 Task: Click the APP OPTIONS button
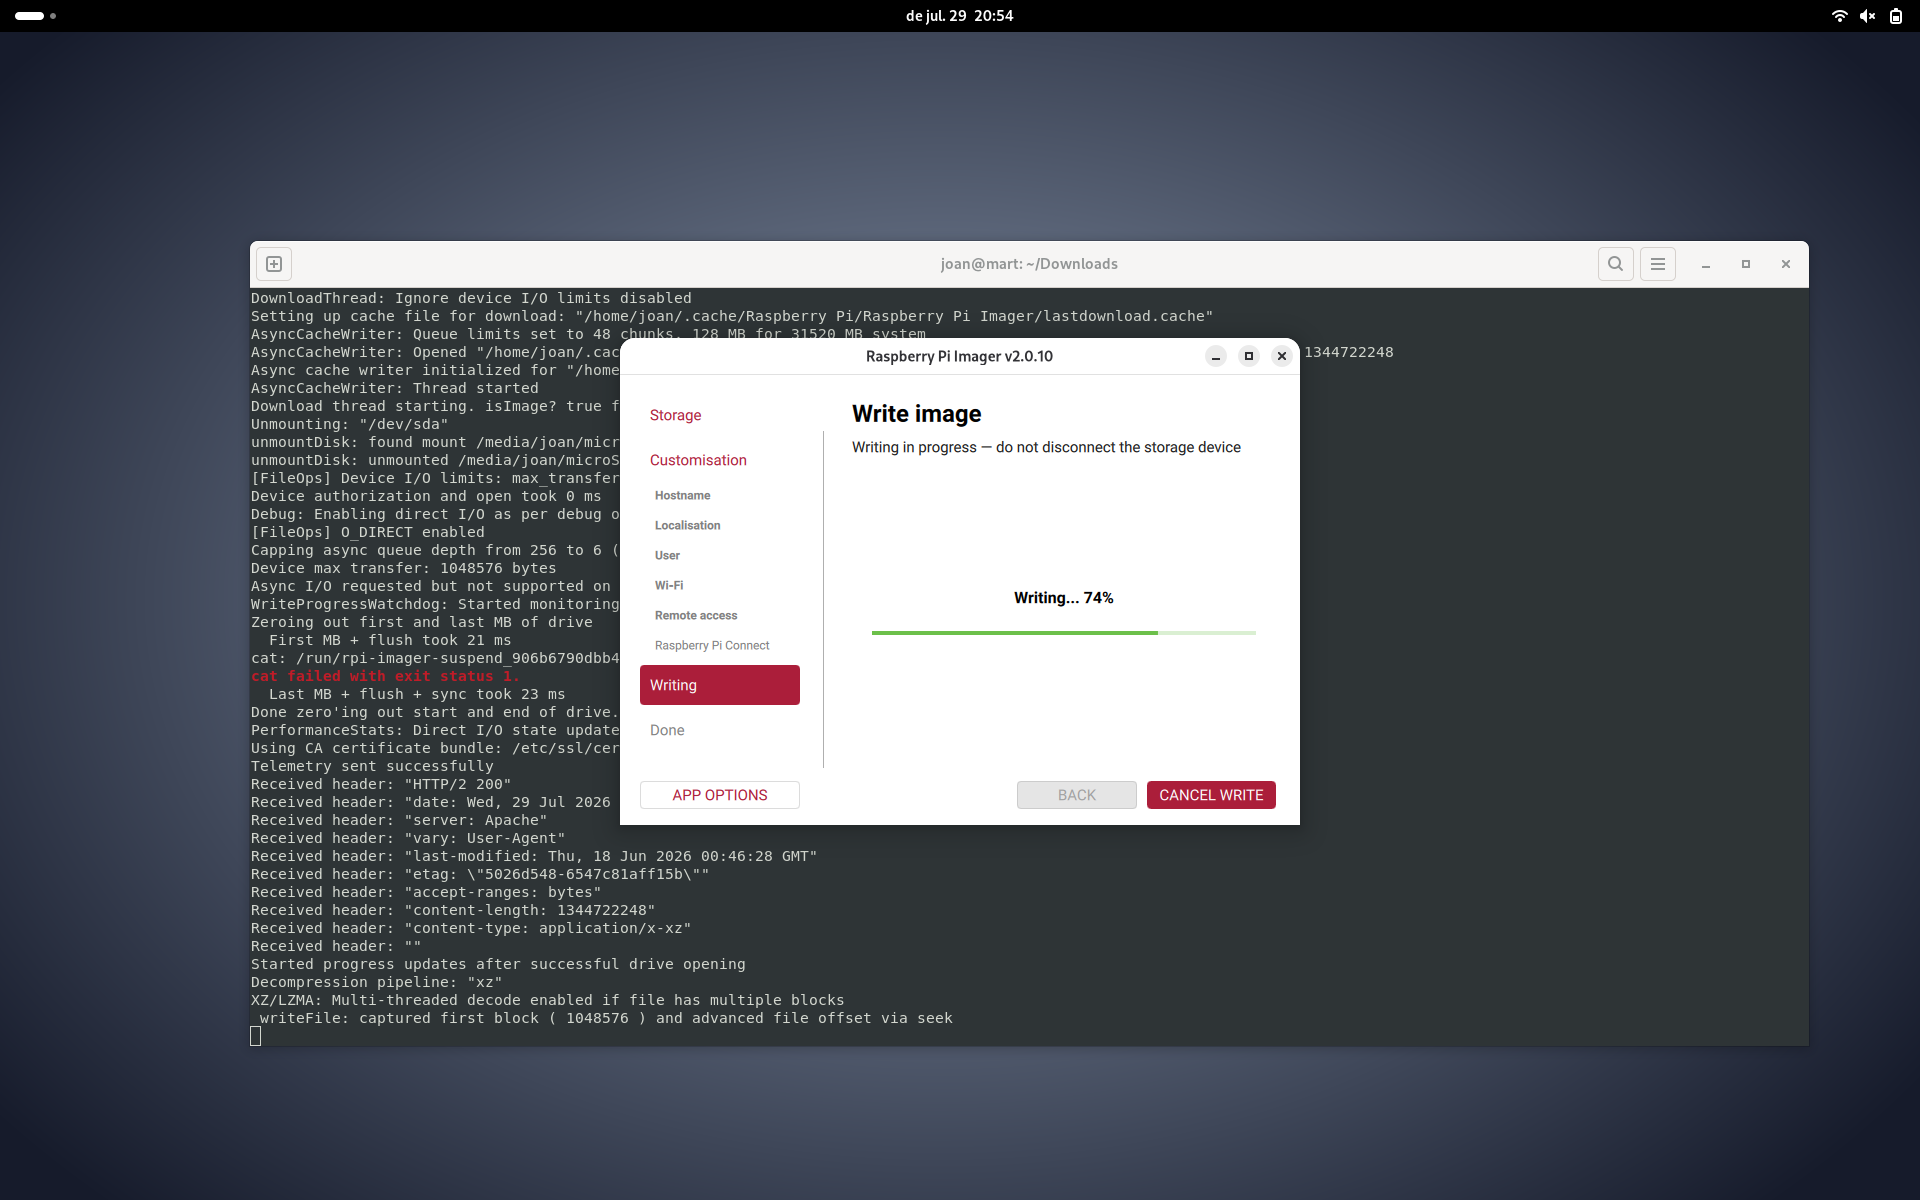(x=720, y=795)
